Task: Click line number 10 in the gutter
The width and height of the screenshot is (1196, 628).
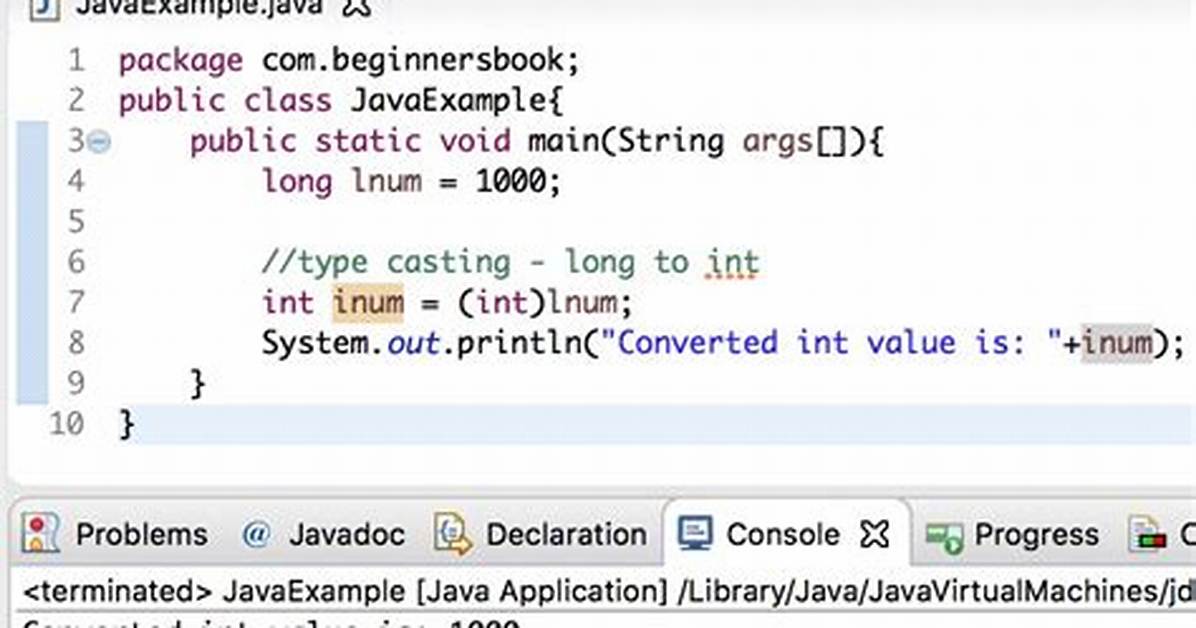Action: click(x=66, y=423)
